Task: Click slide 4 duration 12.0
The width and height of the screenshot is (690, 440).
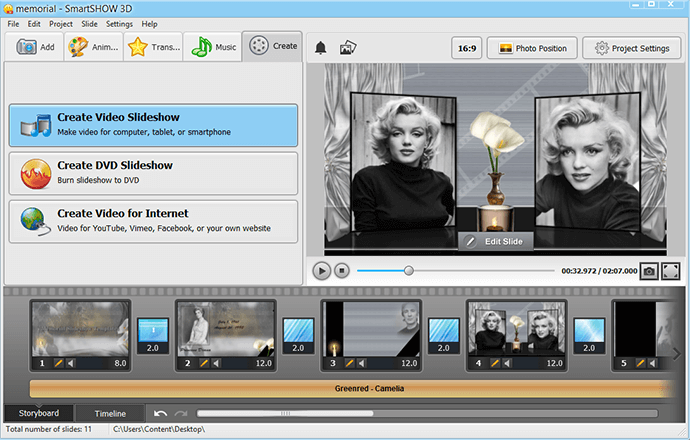Action: (554, 363)
